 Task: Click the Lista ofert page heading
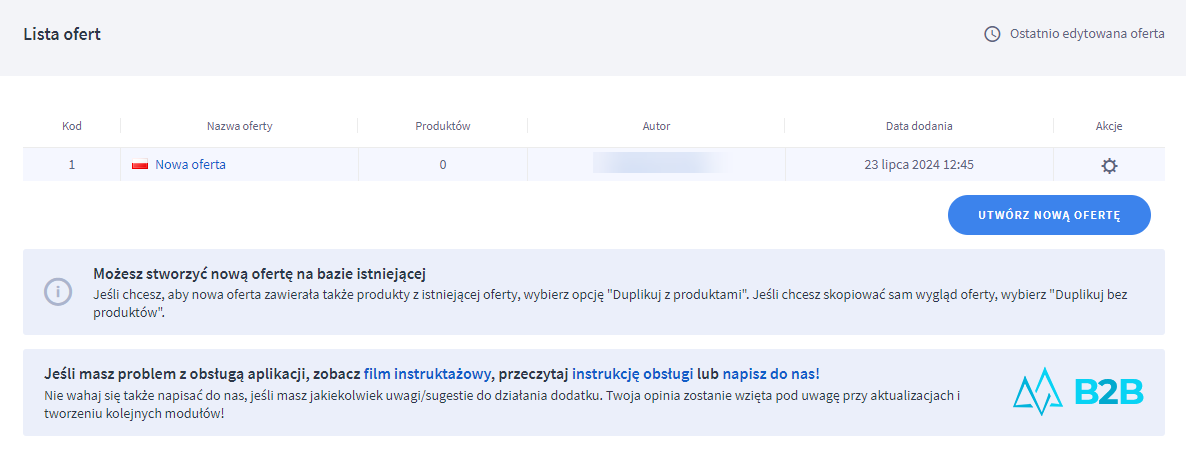62,34
